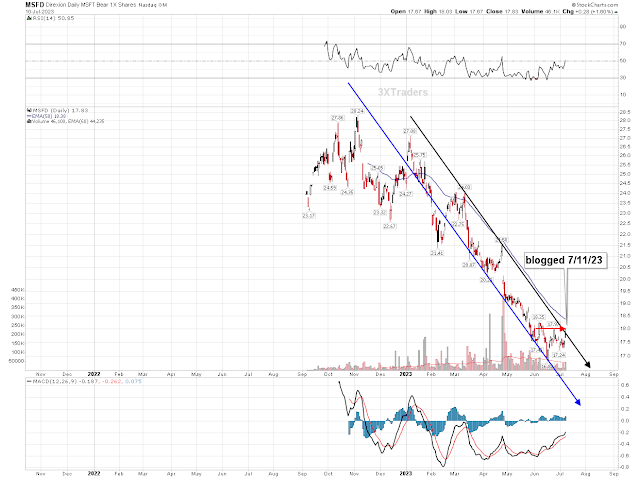Click the Close 17.83 header value
The width and height of the screenshot is (639, 478).
click(502, 11)
